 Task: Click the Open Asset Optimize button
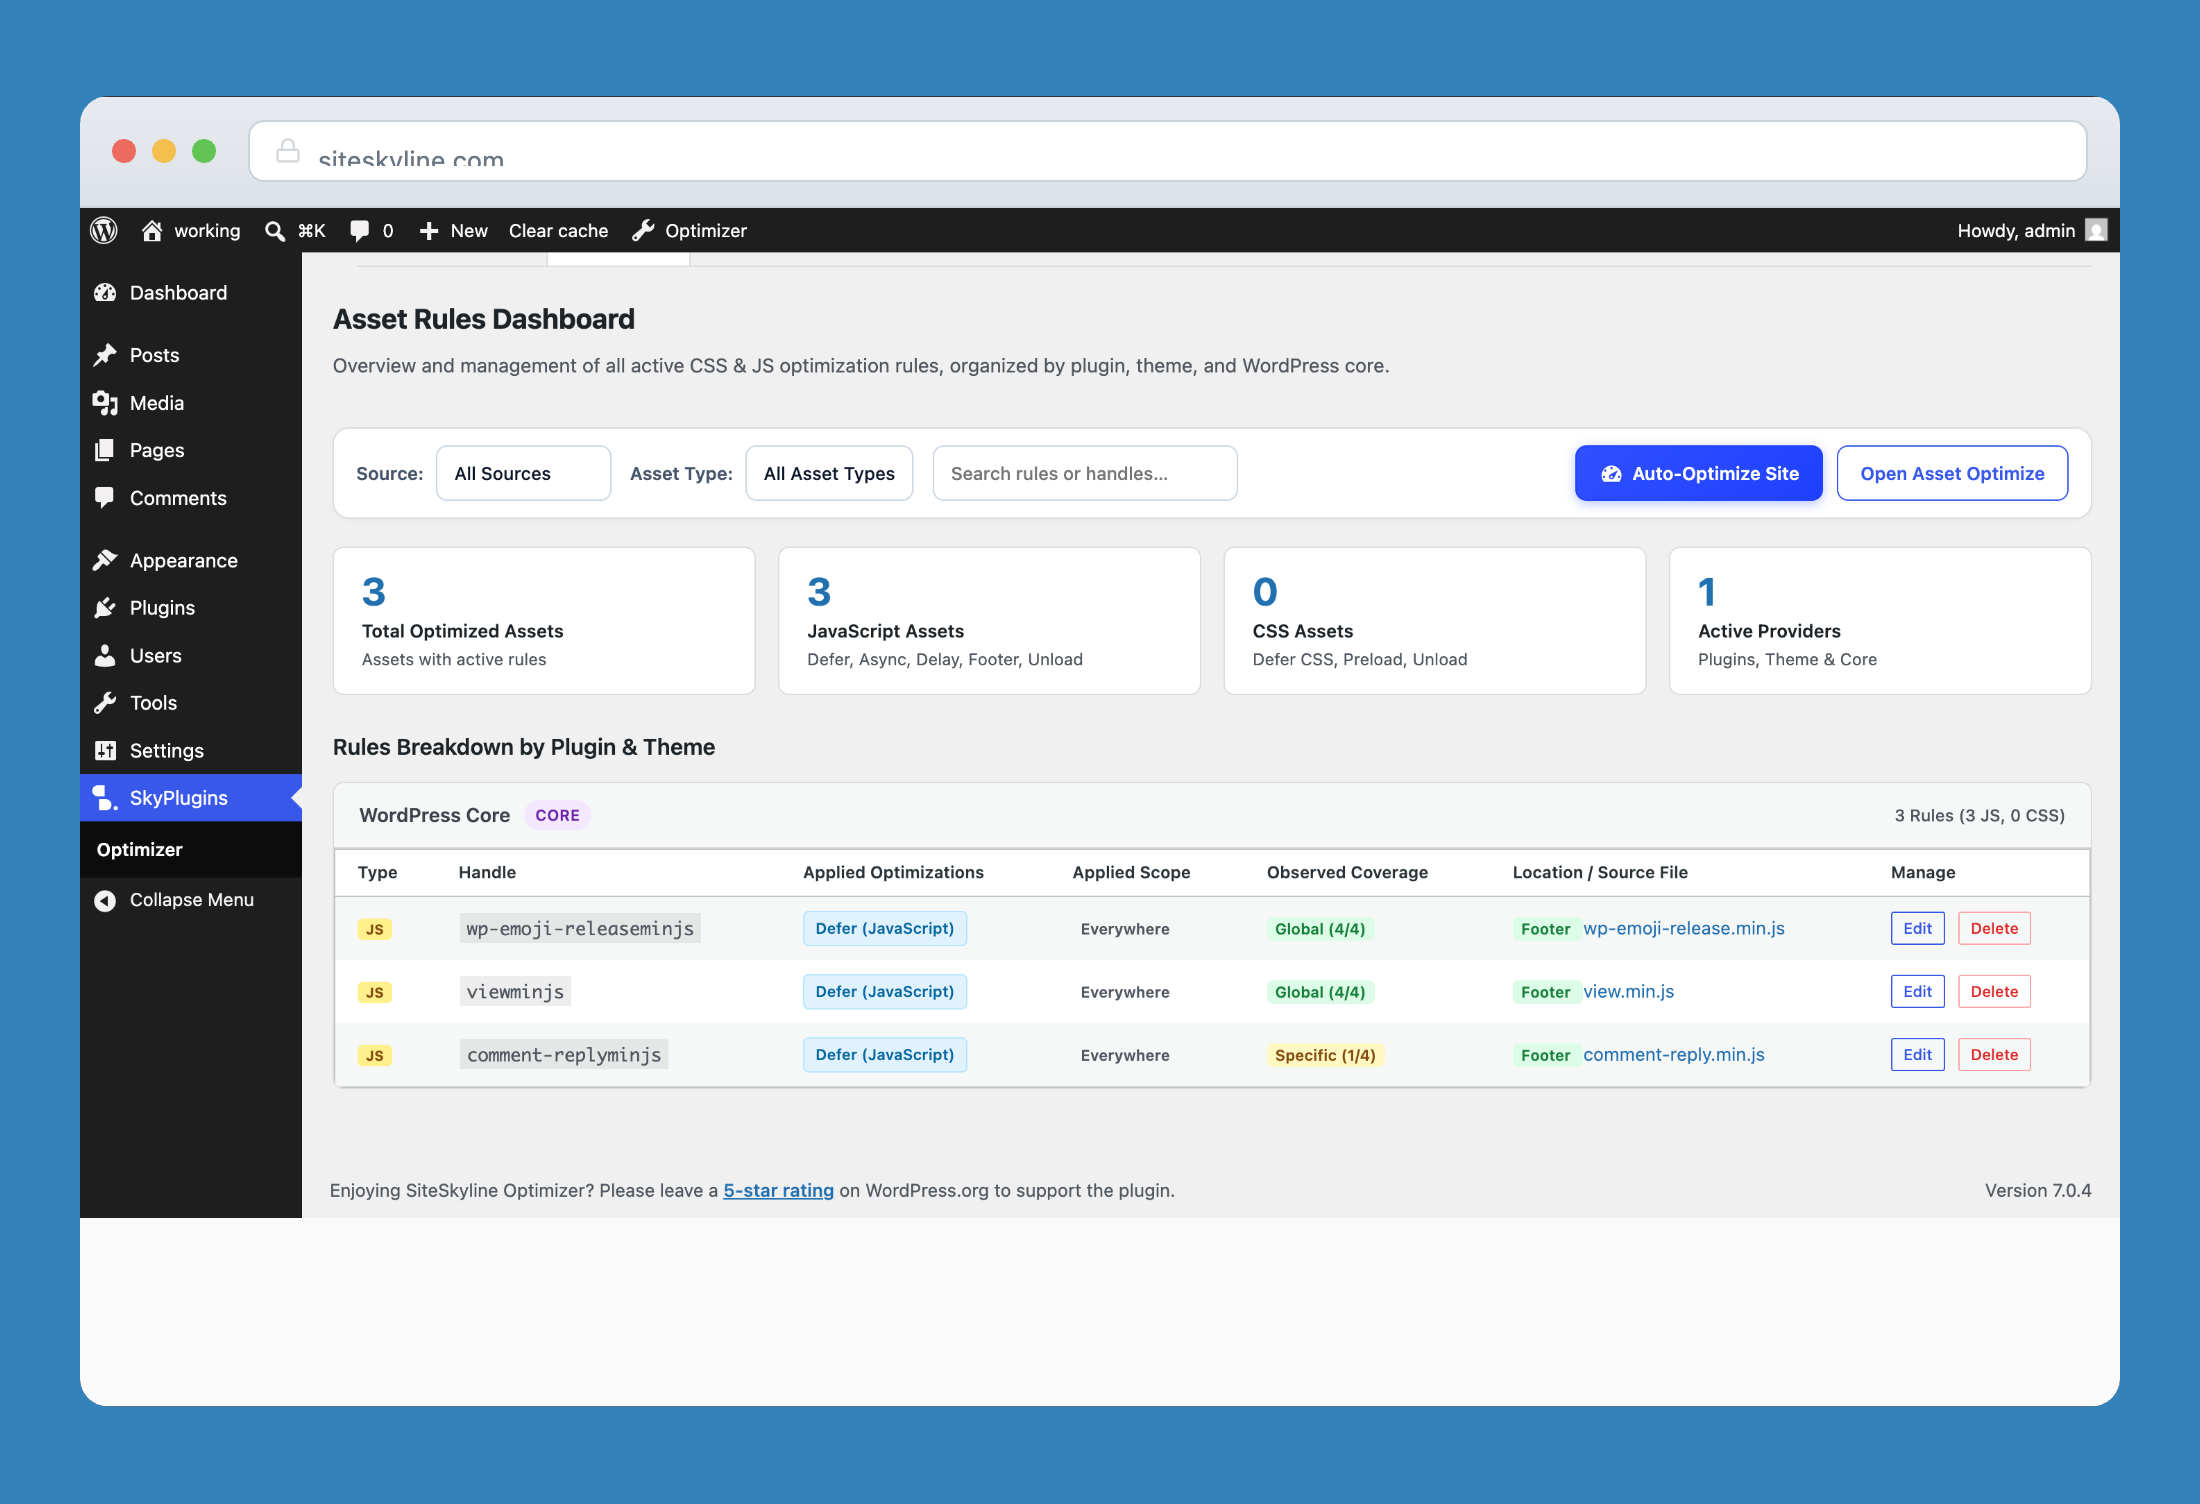coord(1952,474)
